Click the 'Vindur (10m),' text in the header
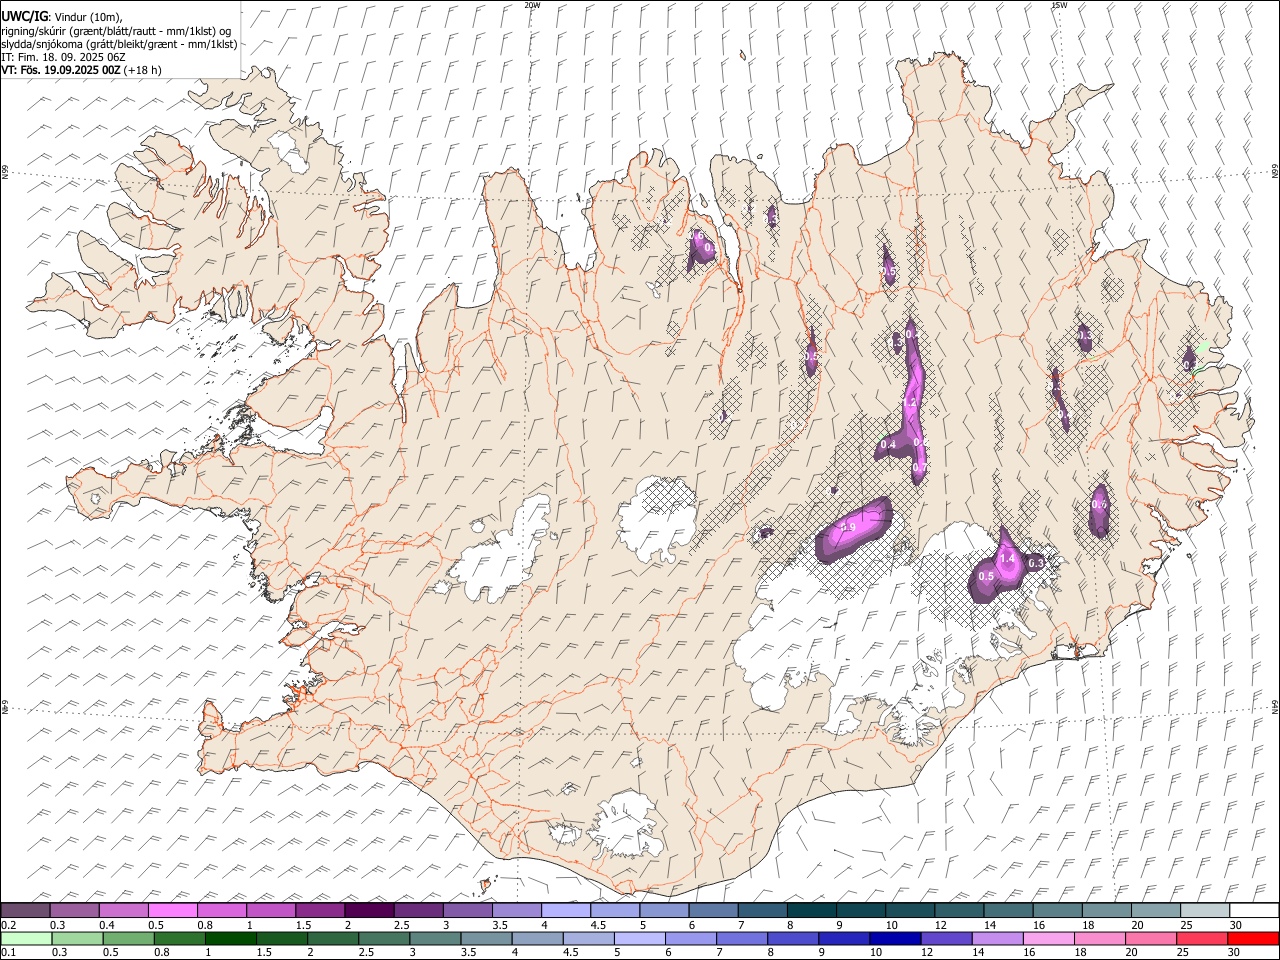1280x960 pixels. 86,17
